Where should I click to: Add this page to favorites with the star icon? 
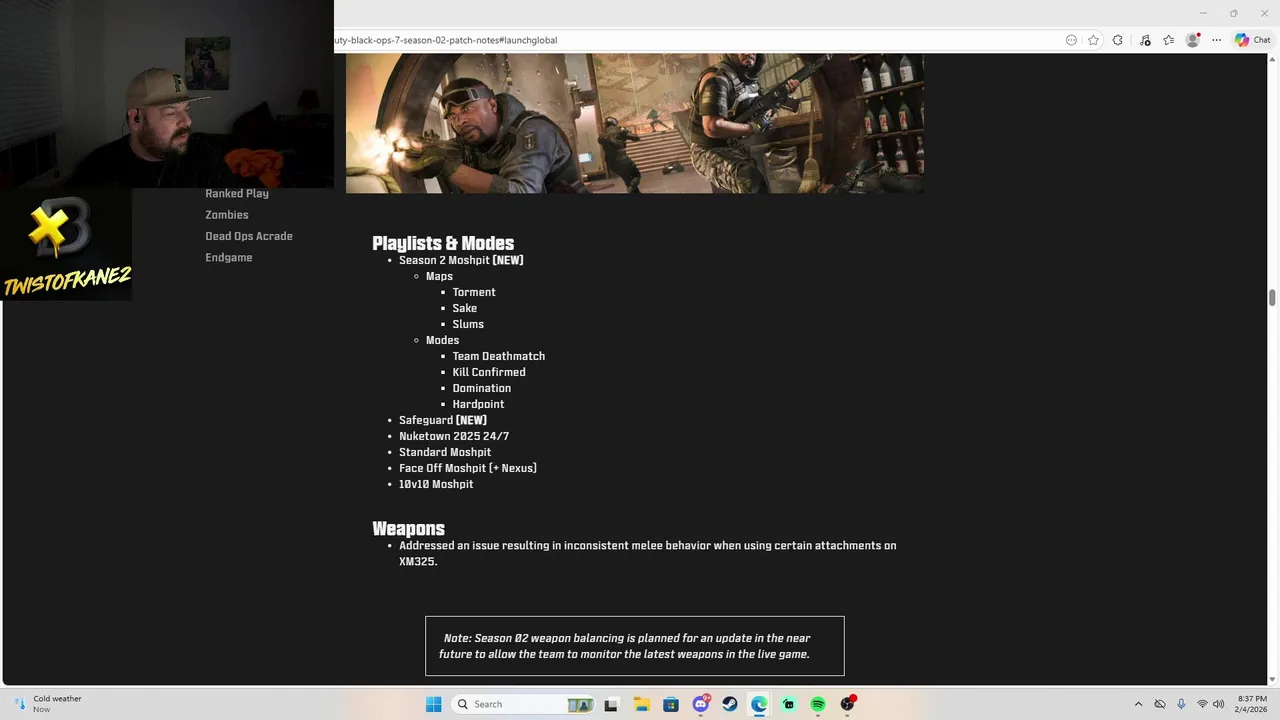[1093, 40]
